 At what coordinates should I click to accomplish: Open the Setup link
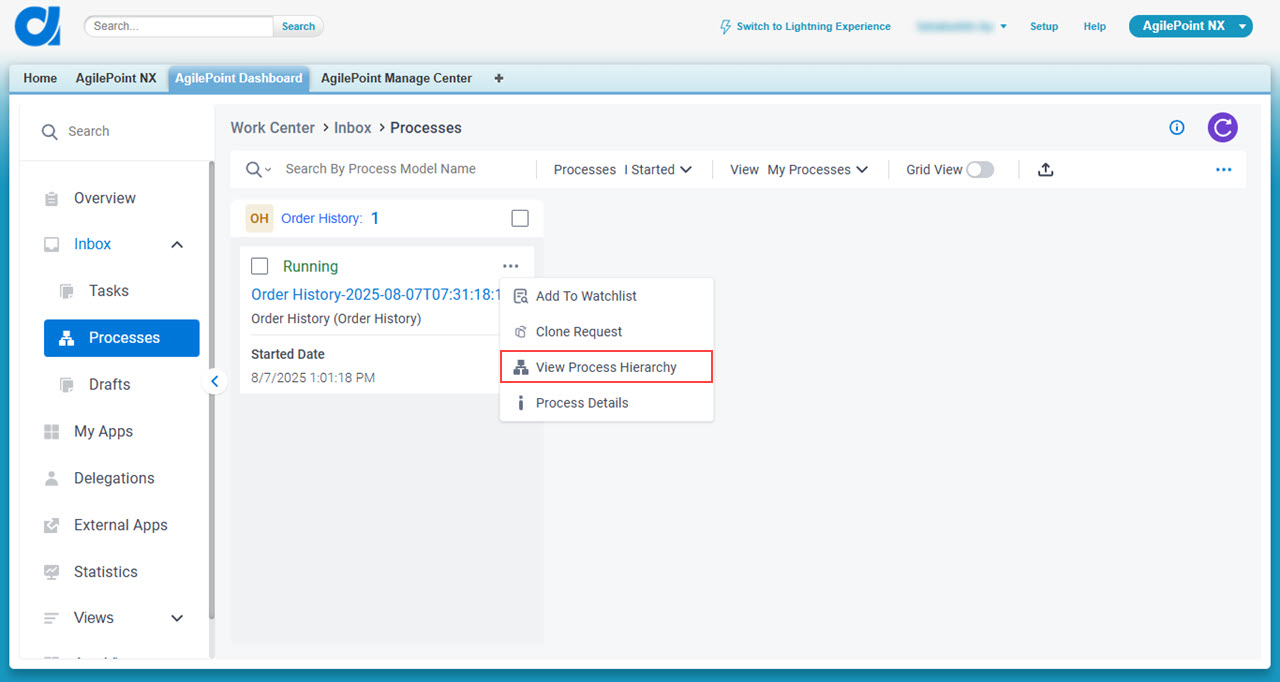point(1044,27)
